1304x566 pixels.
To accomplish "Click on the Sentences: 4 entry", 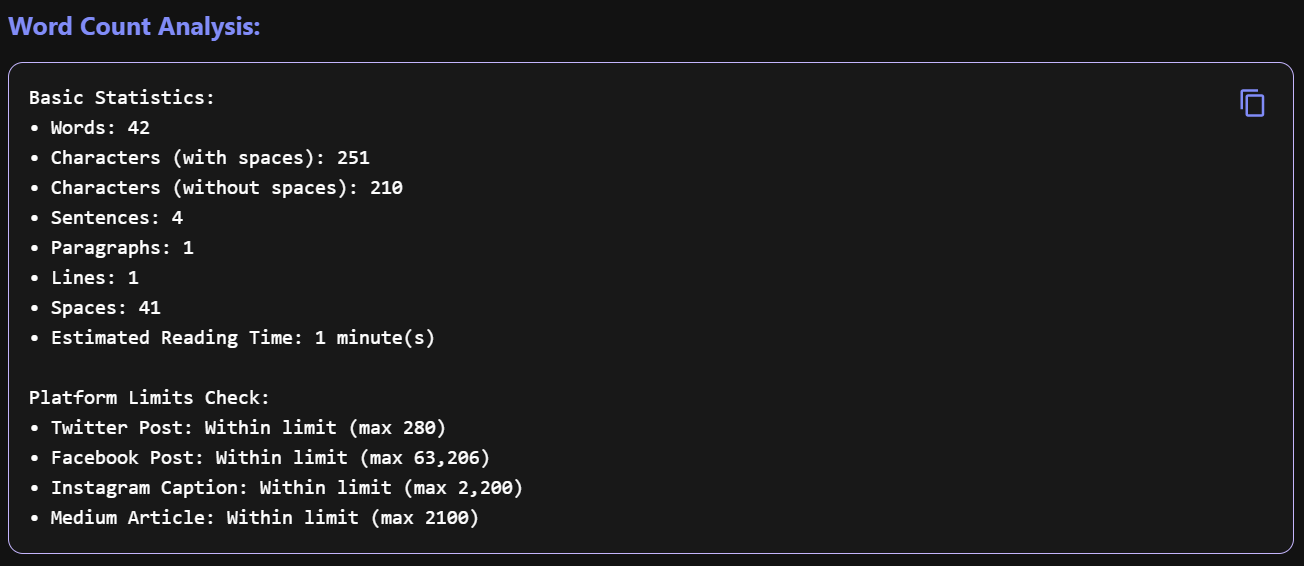I will 106,218.
